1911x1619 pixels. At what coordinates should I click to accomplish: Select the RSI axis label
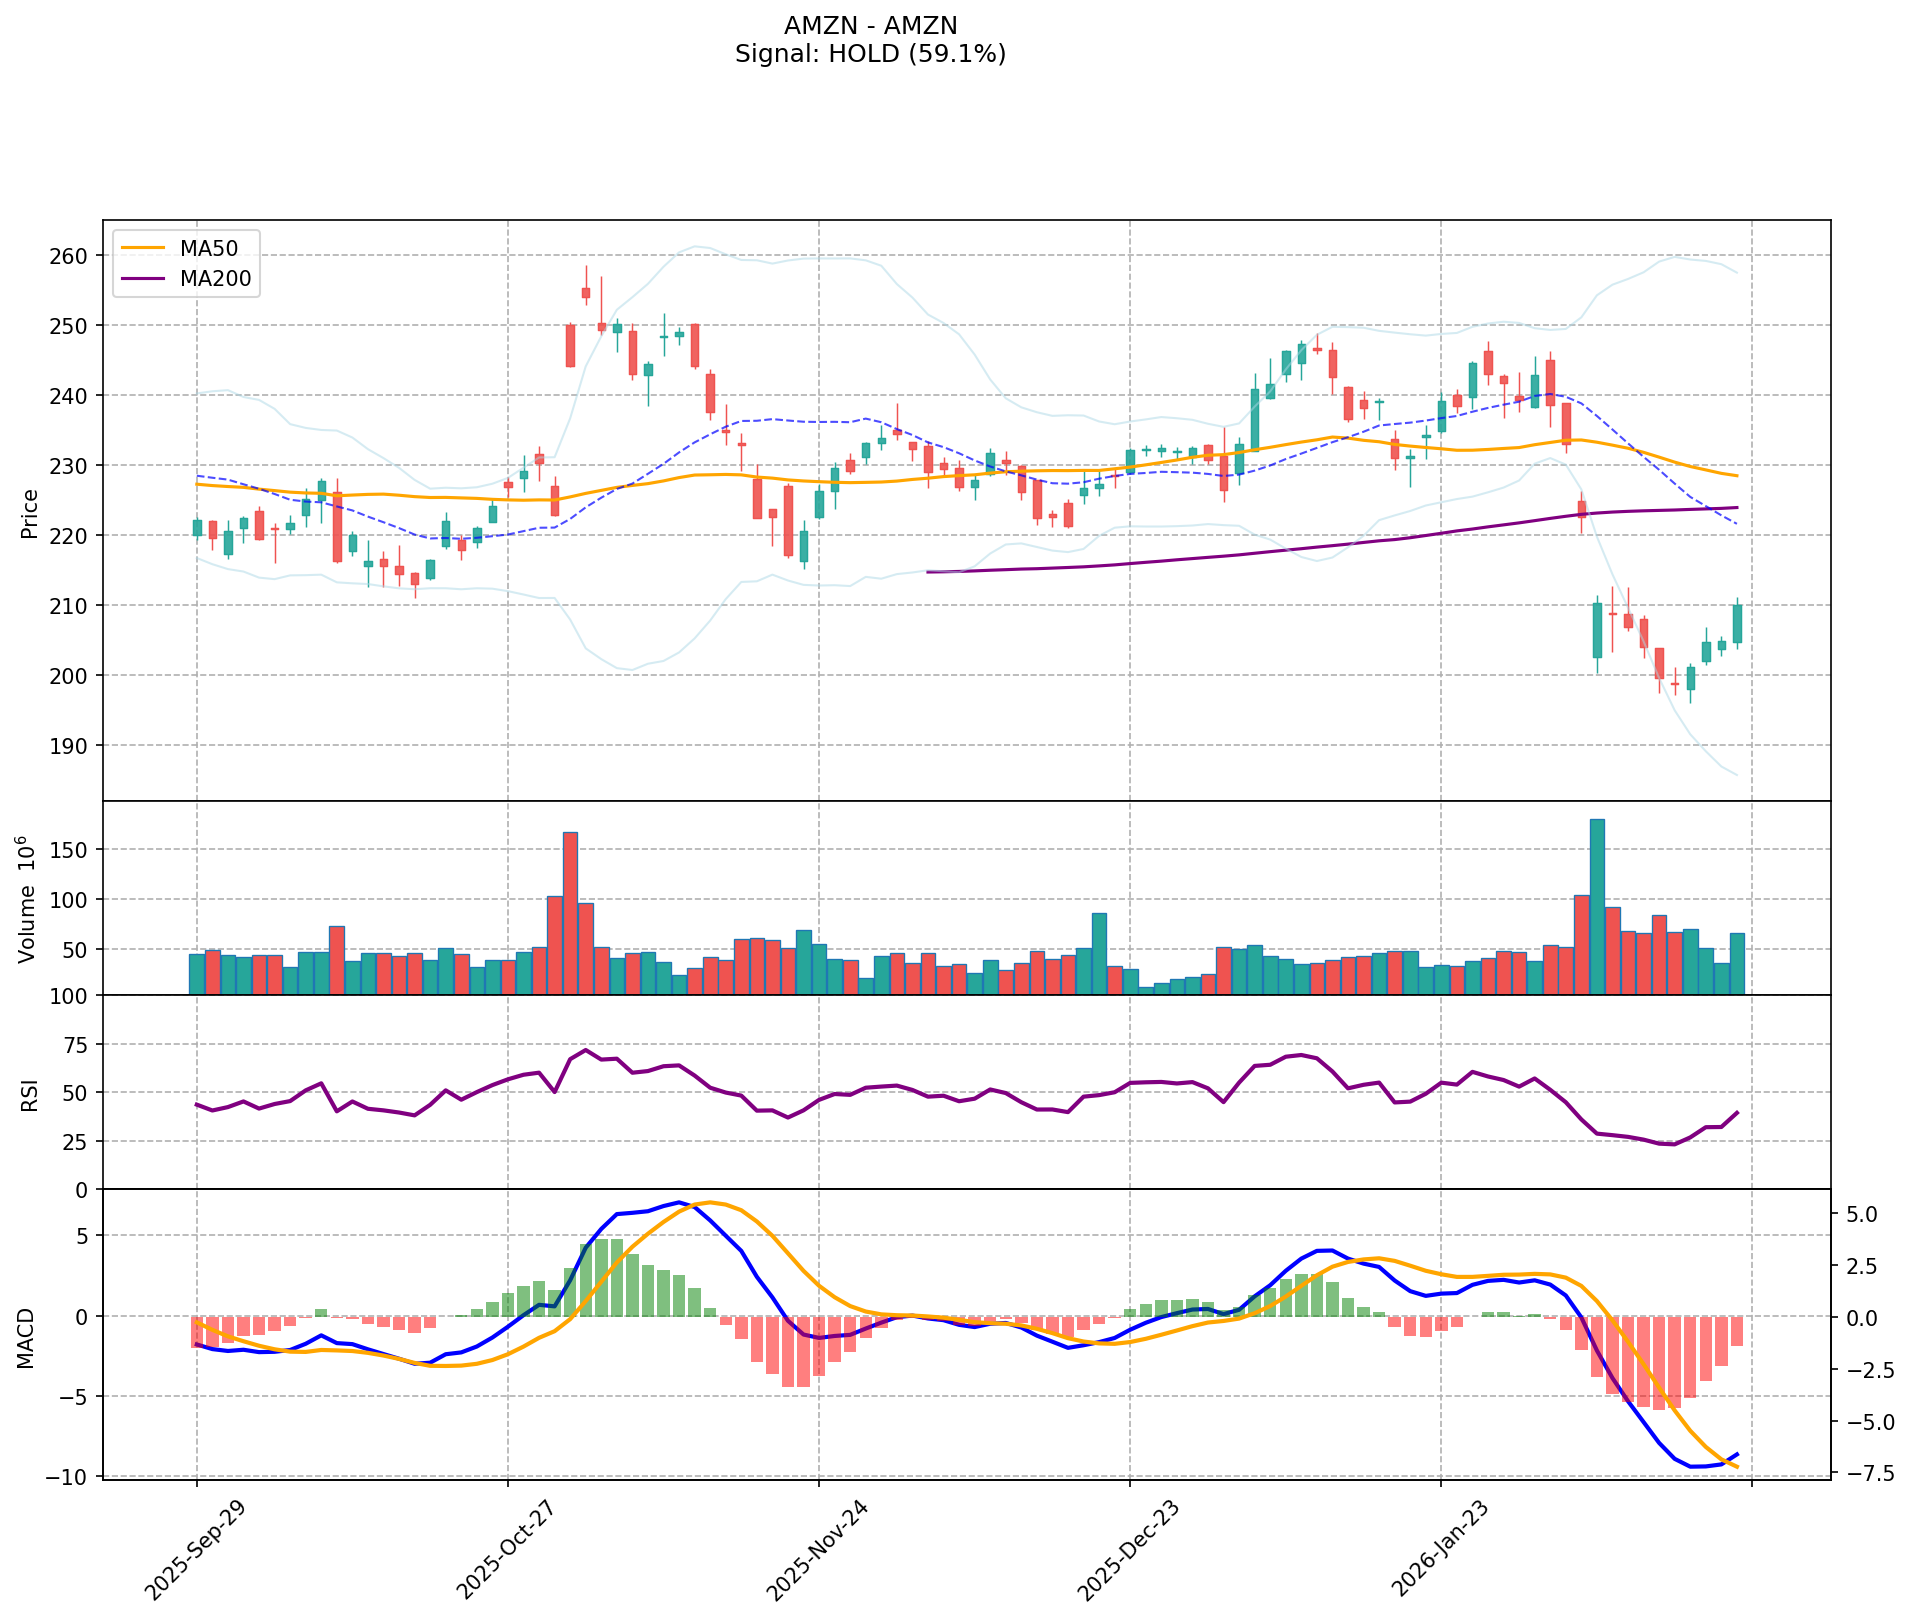tap(30, 1093)
